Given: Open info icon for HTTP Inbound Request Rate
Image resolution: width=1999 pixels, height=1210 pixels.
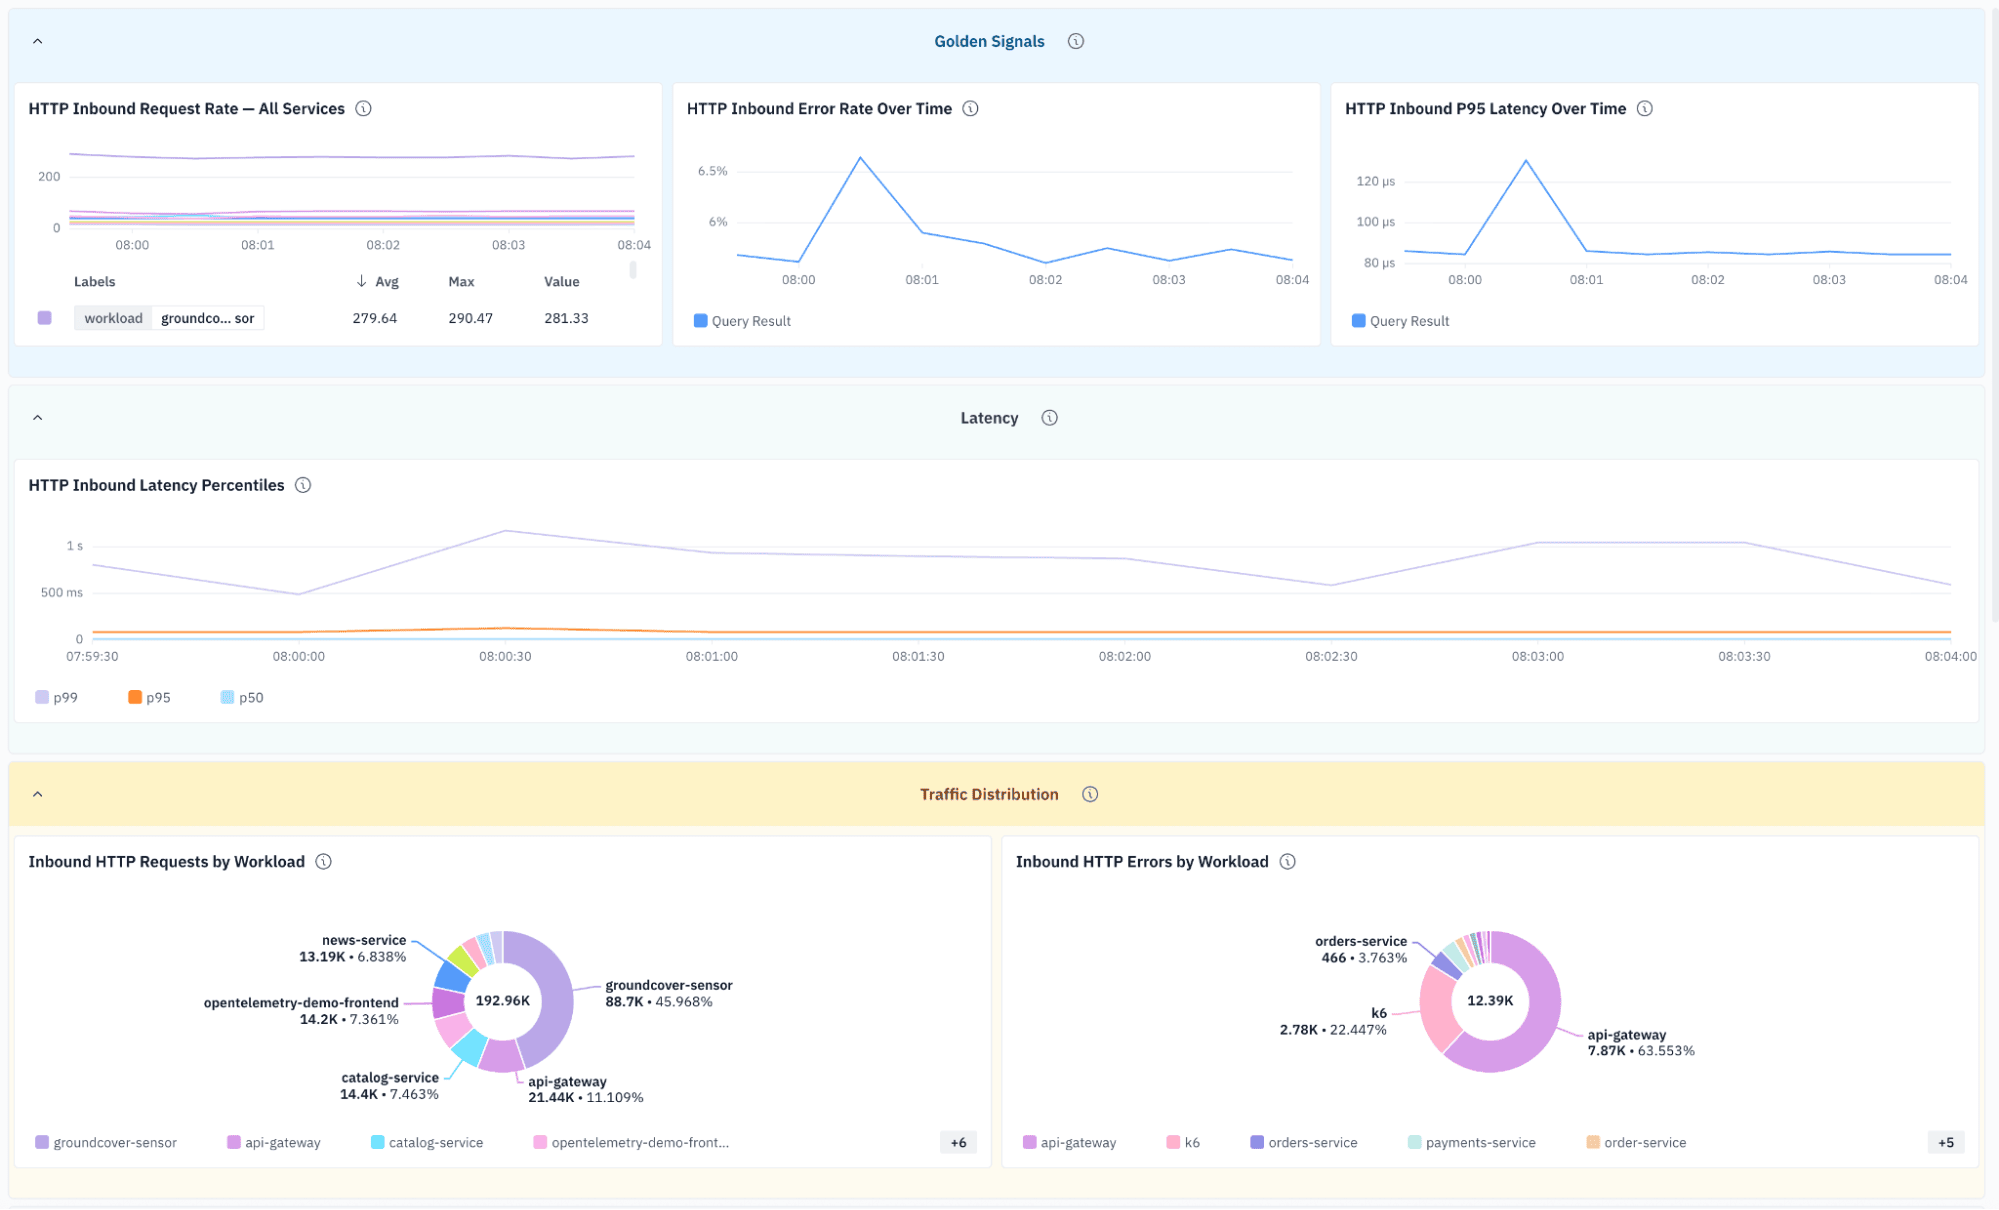Looking at the screenshot, I should click(364, 108).
